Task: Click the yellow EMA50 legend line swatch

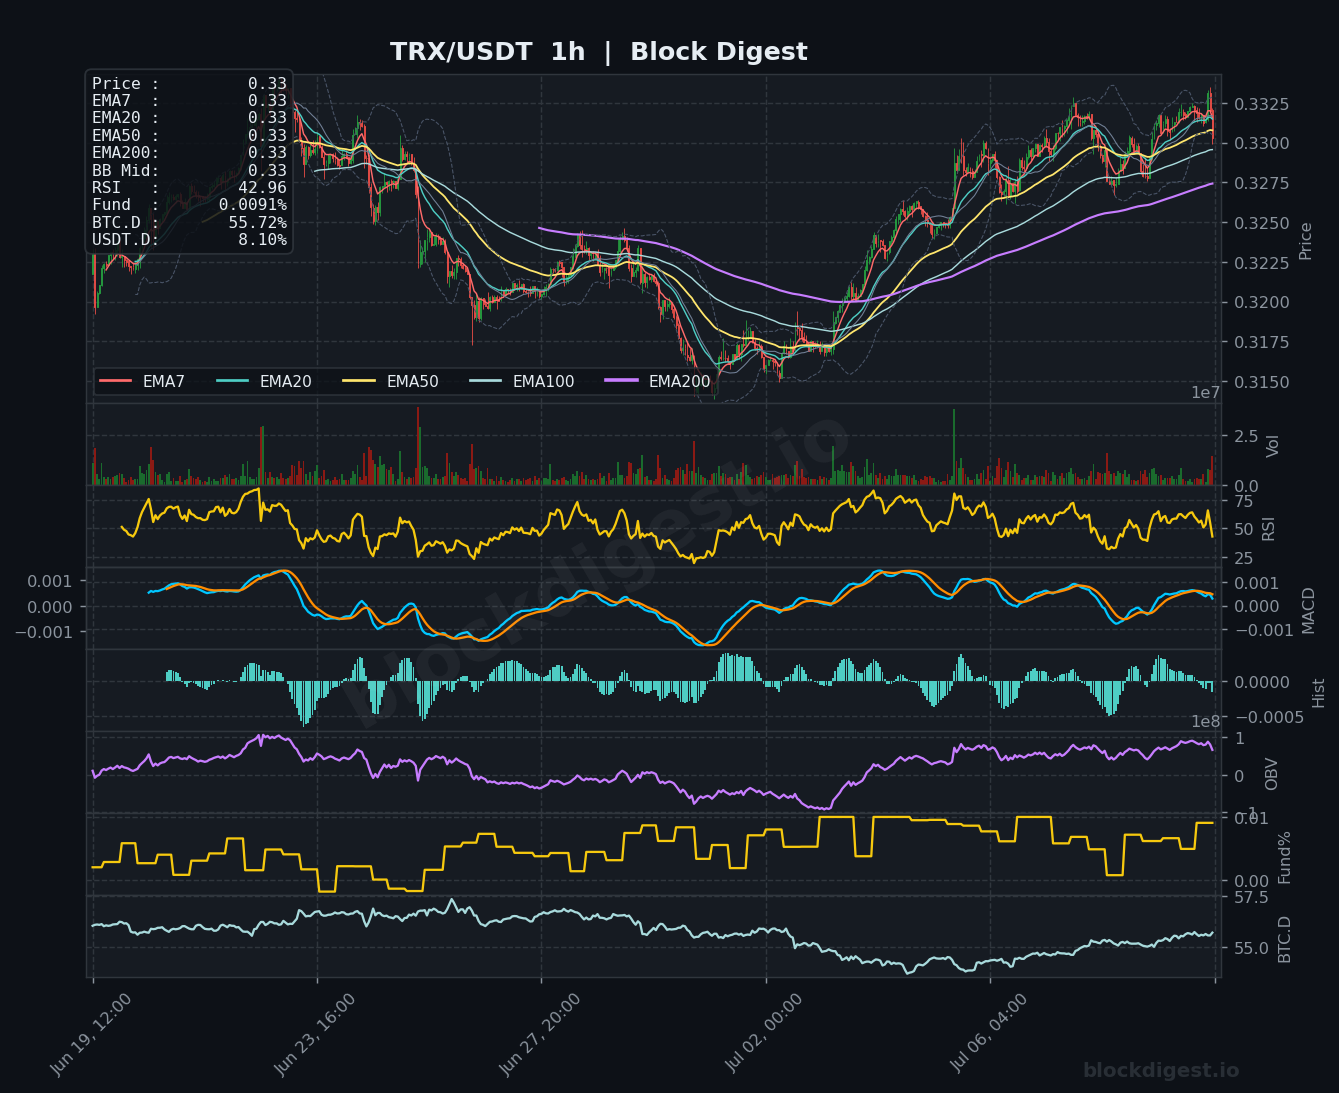Action: [359, 381]
